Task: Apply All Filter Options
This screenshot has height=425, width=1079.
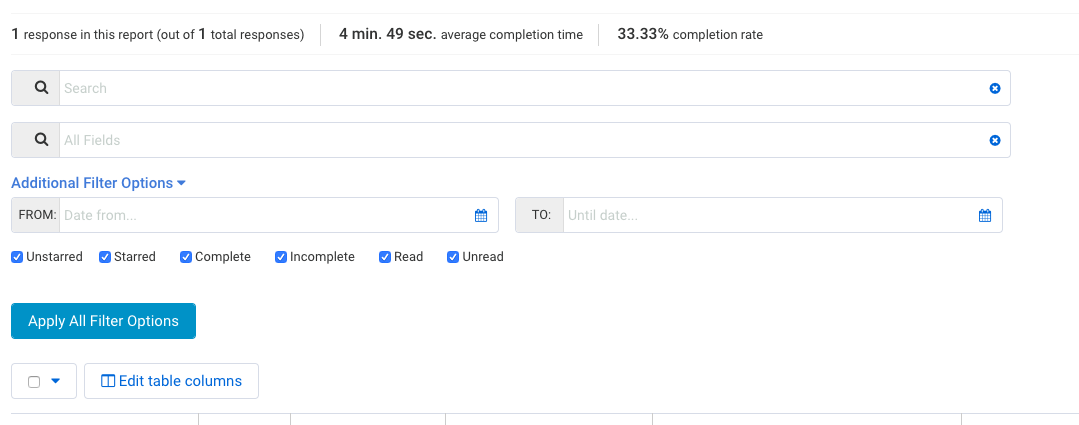Action: pos(103,321)
